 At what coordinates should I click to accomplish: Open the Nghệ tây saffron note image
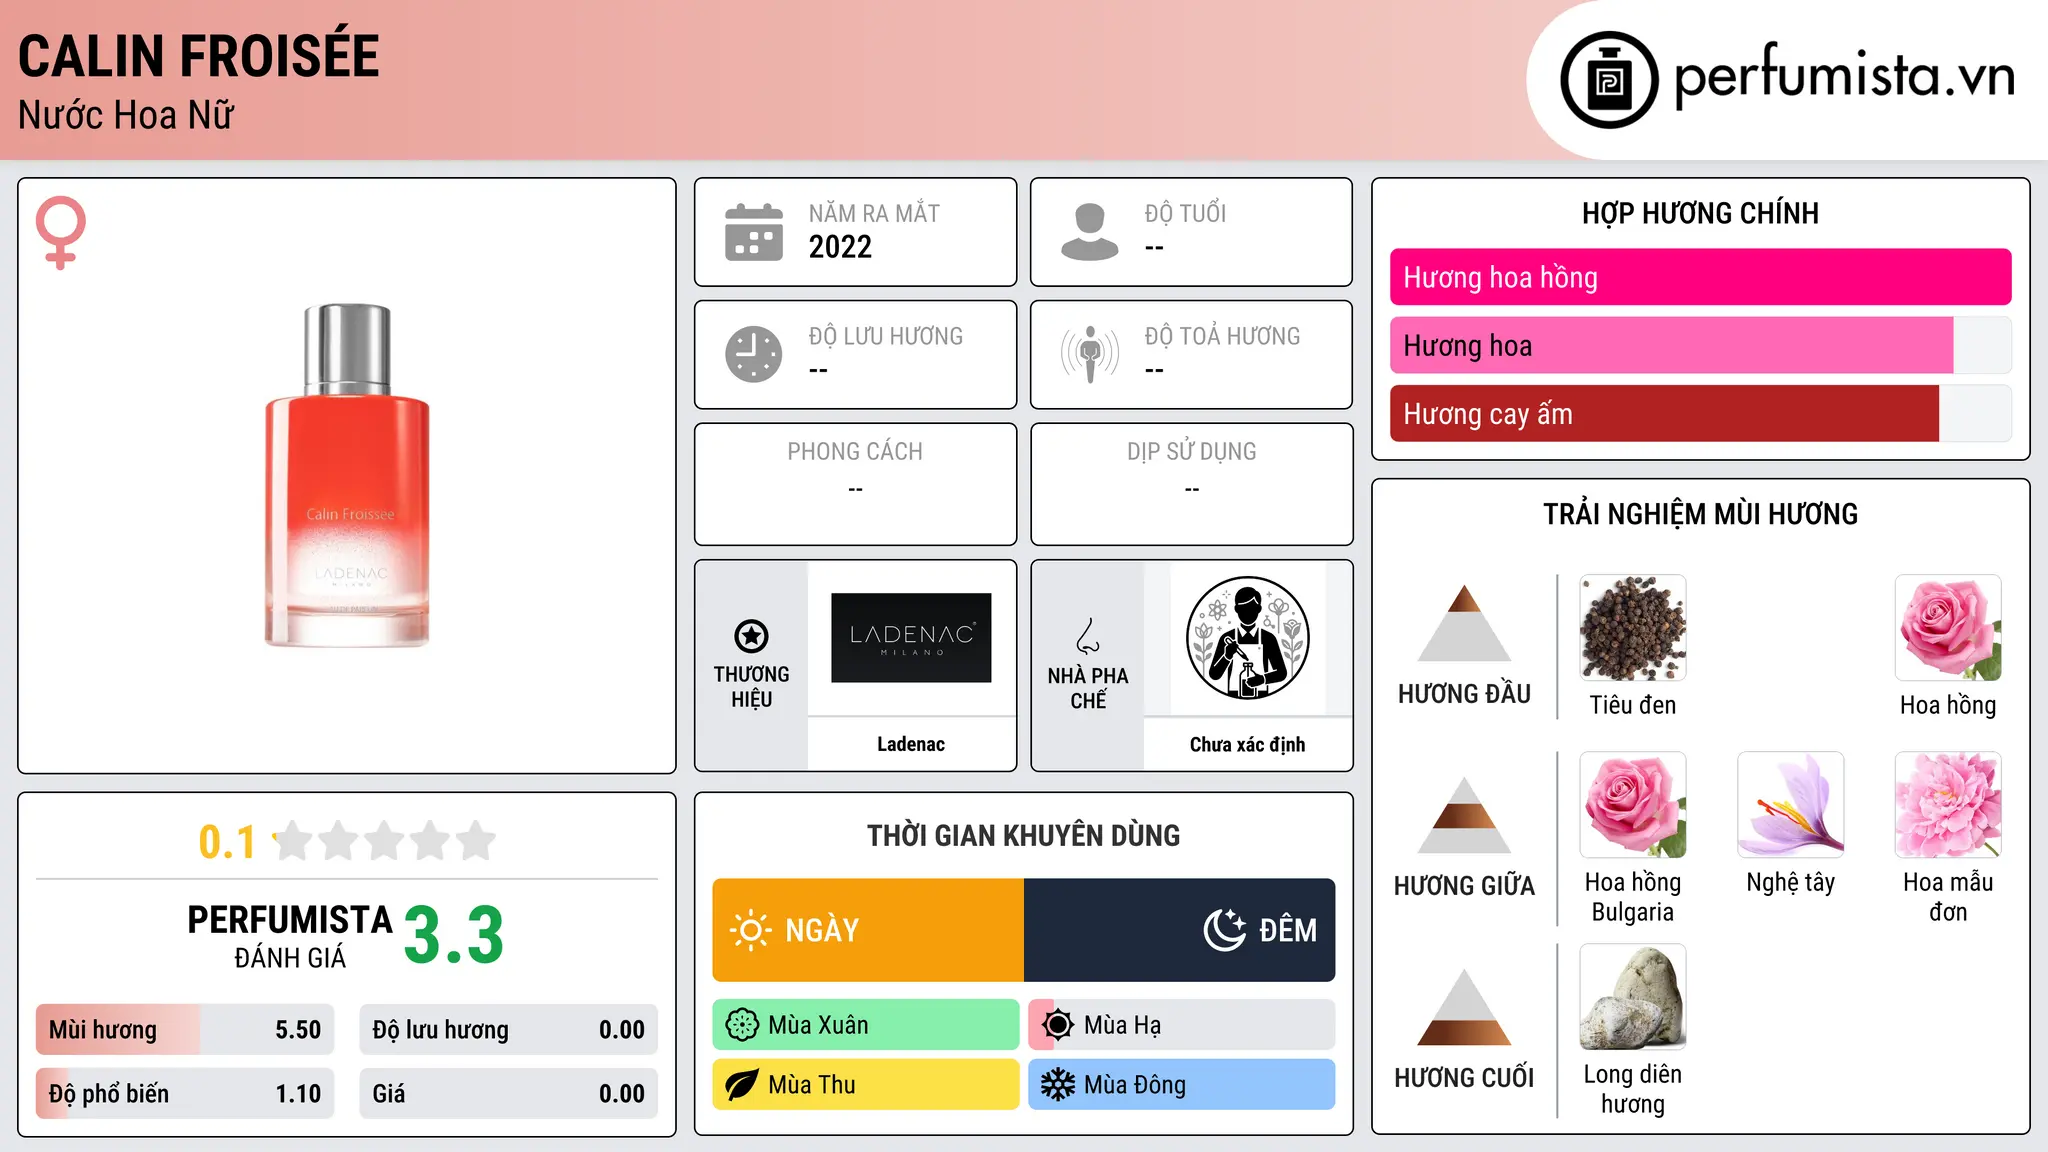(x=1791, y=805)
